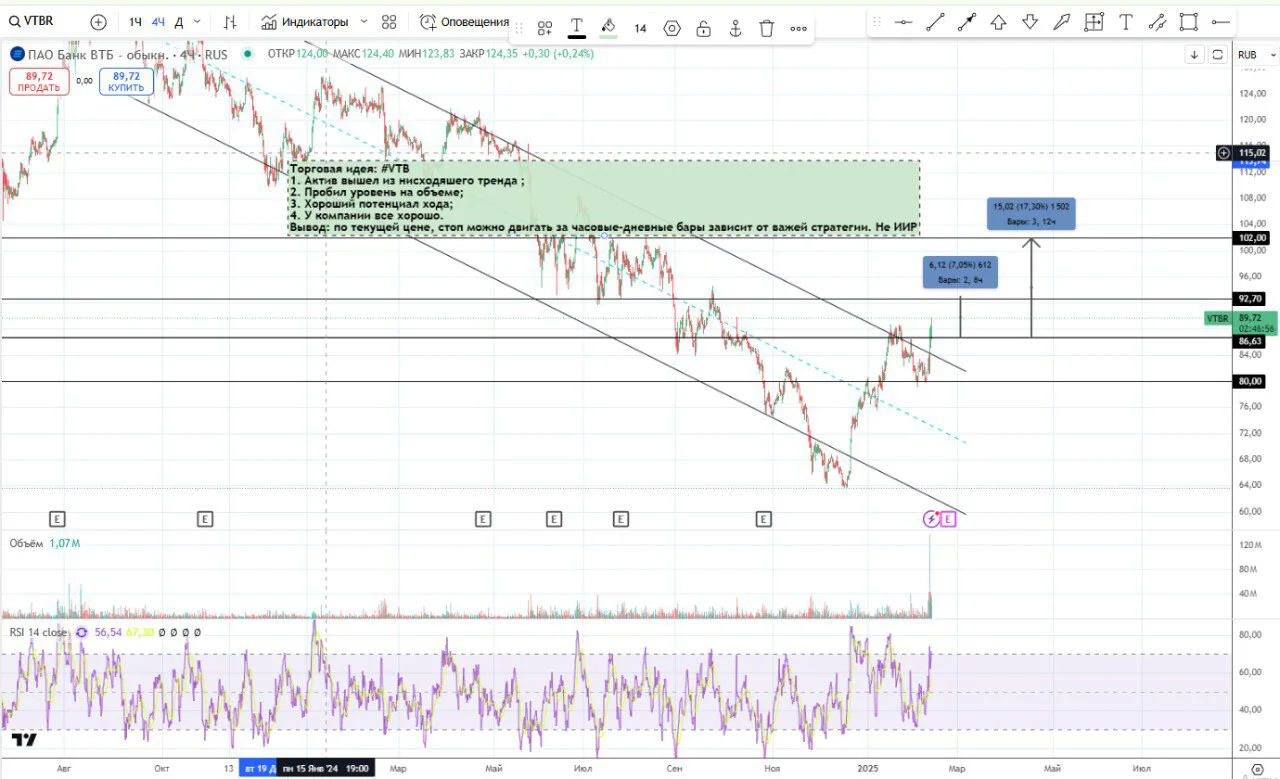Image resolution: width=1280 pixels, height=779 pixels.
Task: Select the diagonal arrow line tool
Action: pyautogui.click(x=967, y=22)
